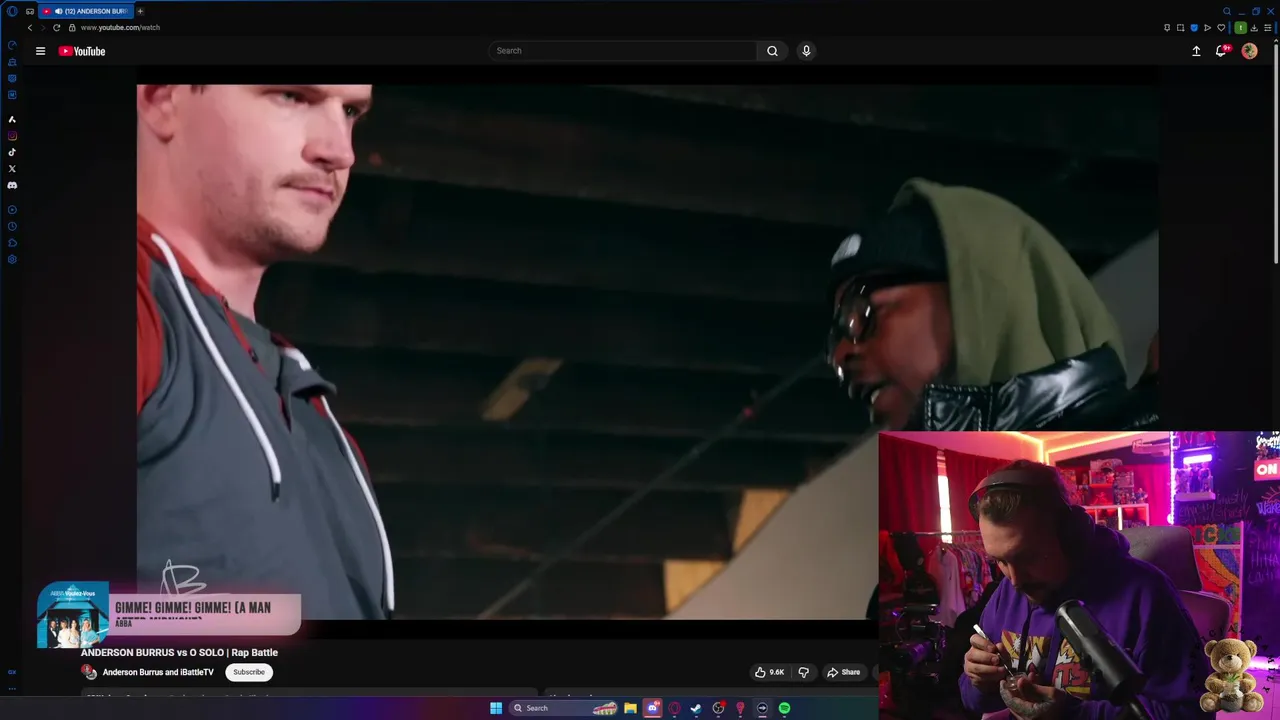
Task: Focus the YouTube search input field
Action: coord(623,51)
